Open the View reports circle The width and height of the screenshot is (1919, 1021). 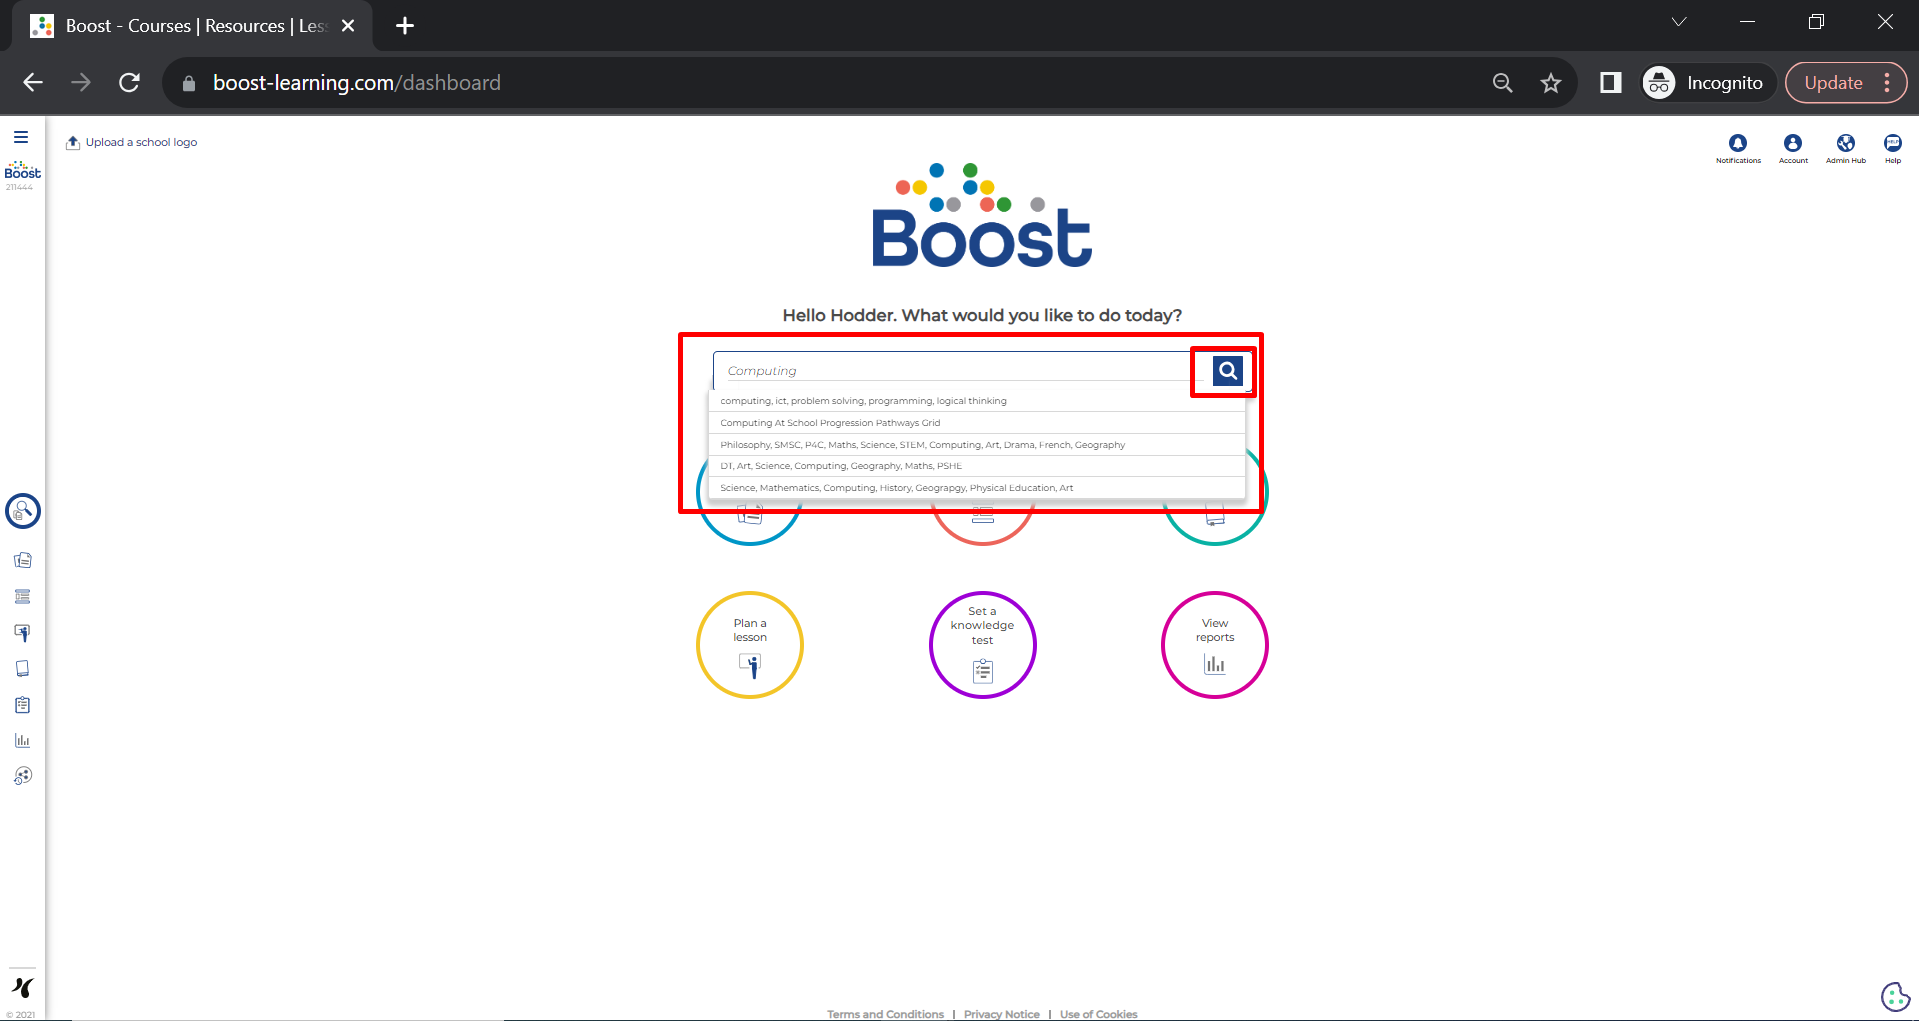(x=1214, y=645)
